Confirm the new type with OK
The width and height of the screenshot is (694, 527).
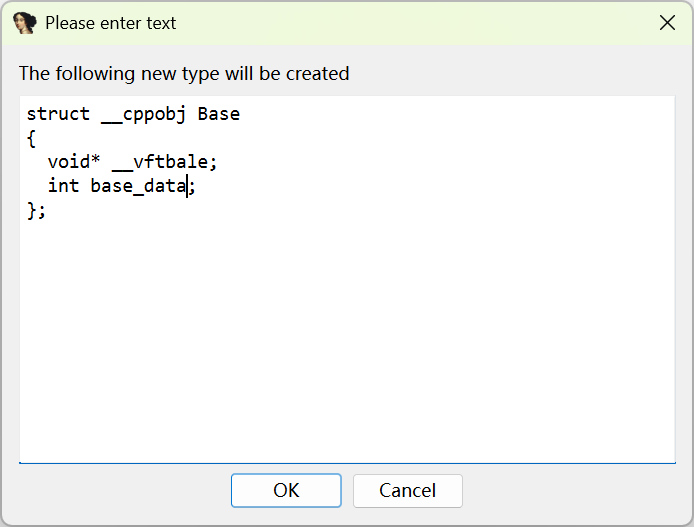pyautogui.click(x=286, y=490)
